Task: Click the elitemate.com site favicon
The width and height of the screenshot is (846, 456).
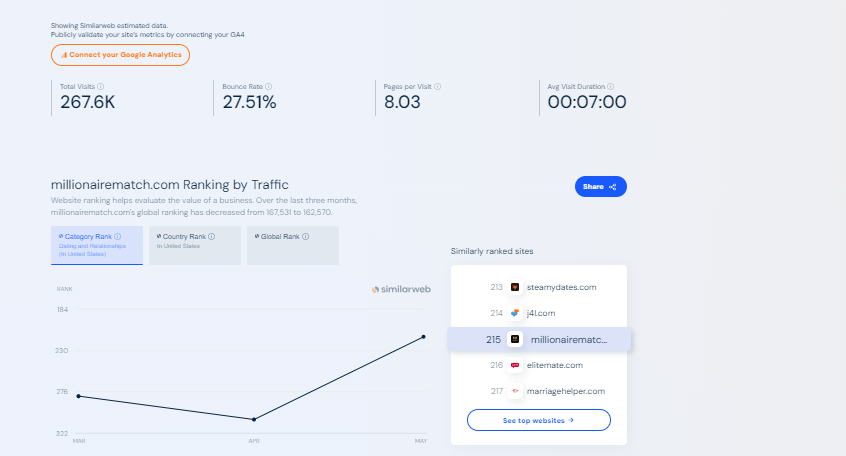Action: tap(515, 366)
